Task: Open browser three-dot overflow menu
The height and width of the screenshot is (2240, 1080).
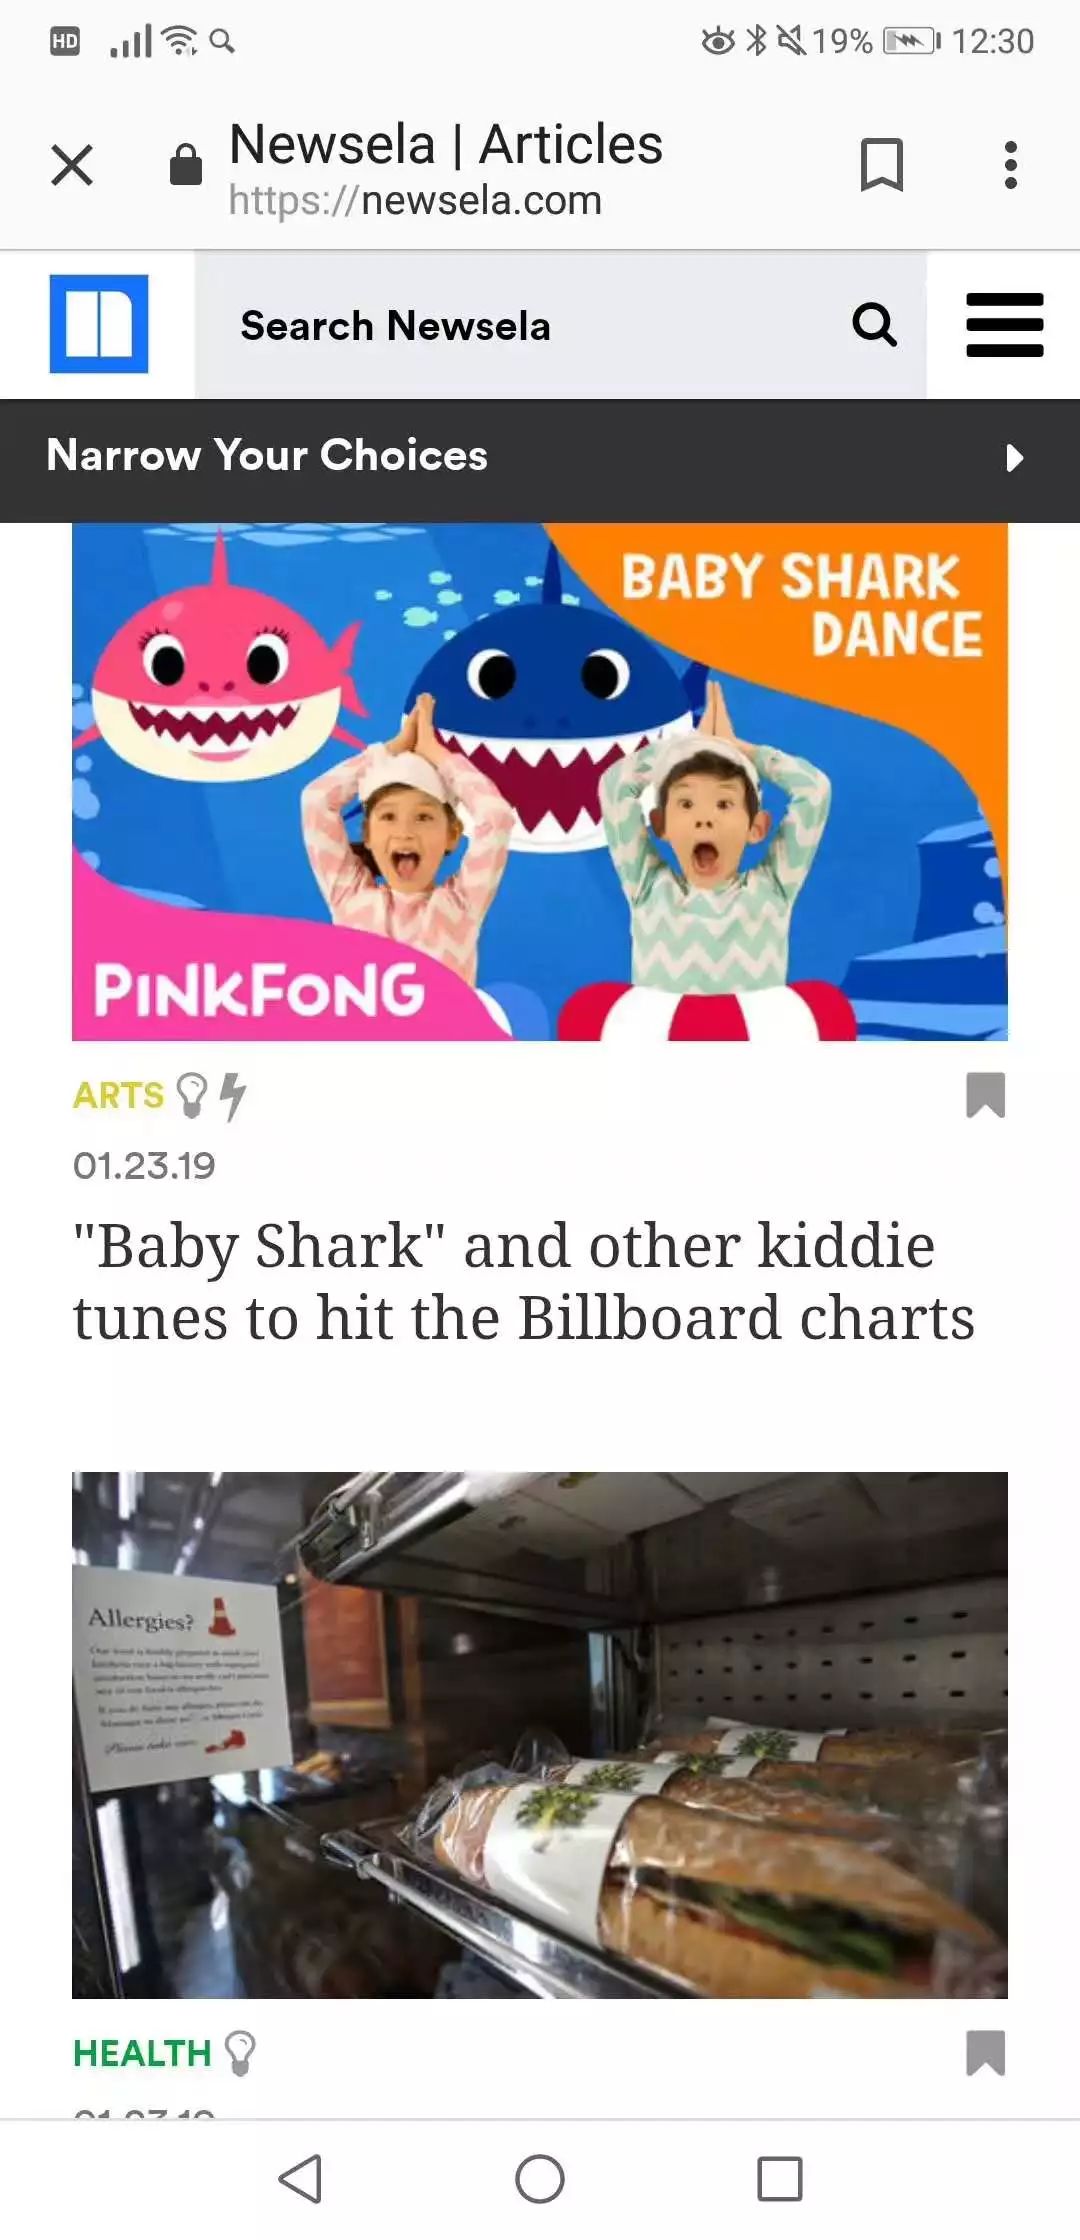Action: pos(1011,165)
